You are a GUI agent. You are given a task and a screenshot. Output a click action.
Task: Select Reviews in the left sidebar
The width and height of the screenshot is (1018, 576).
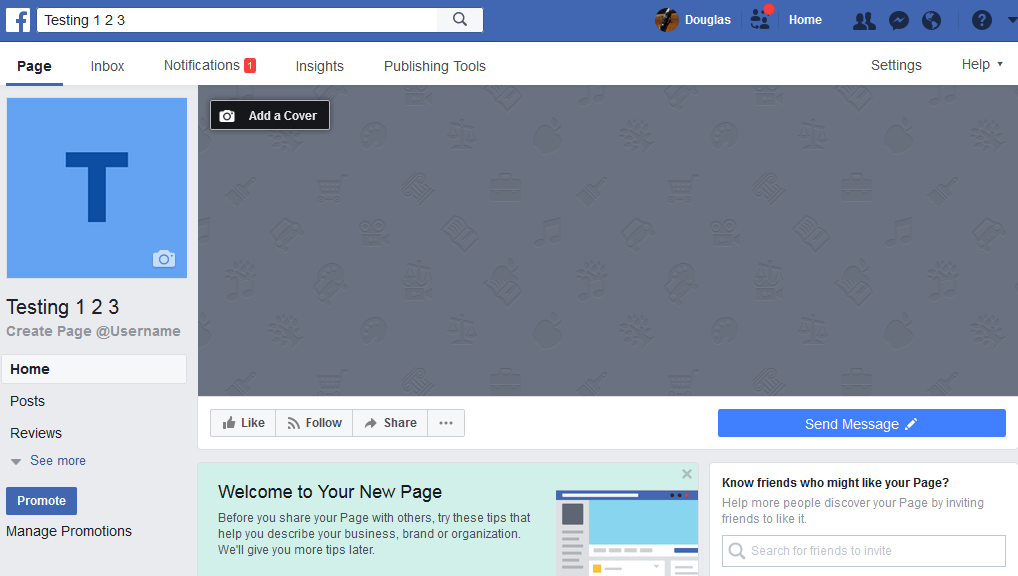[36, 433]
